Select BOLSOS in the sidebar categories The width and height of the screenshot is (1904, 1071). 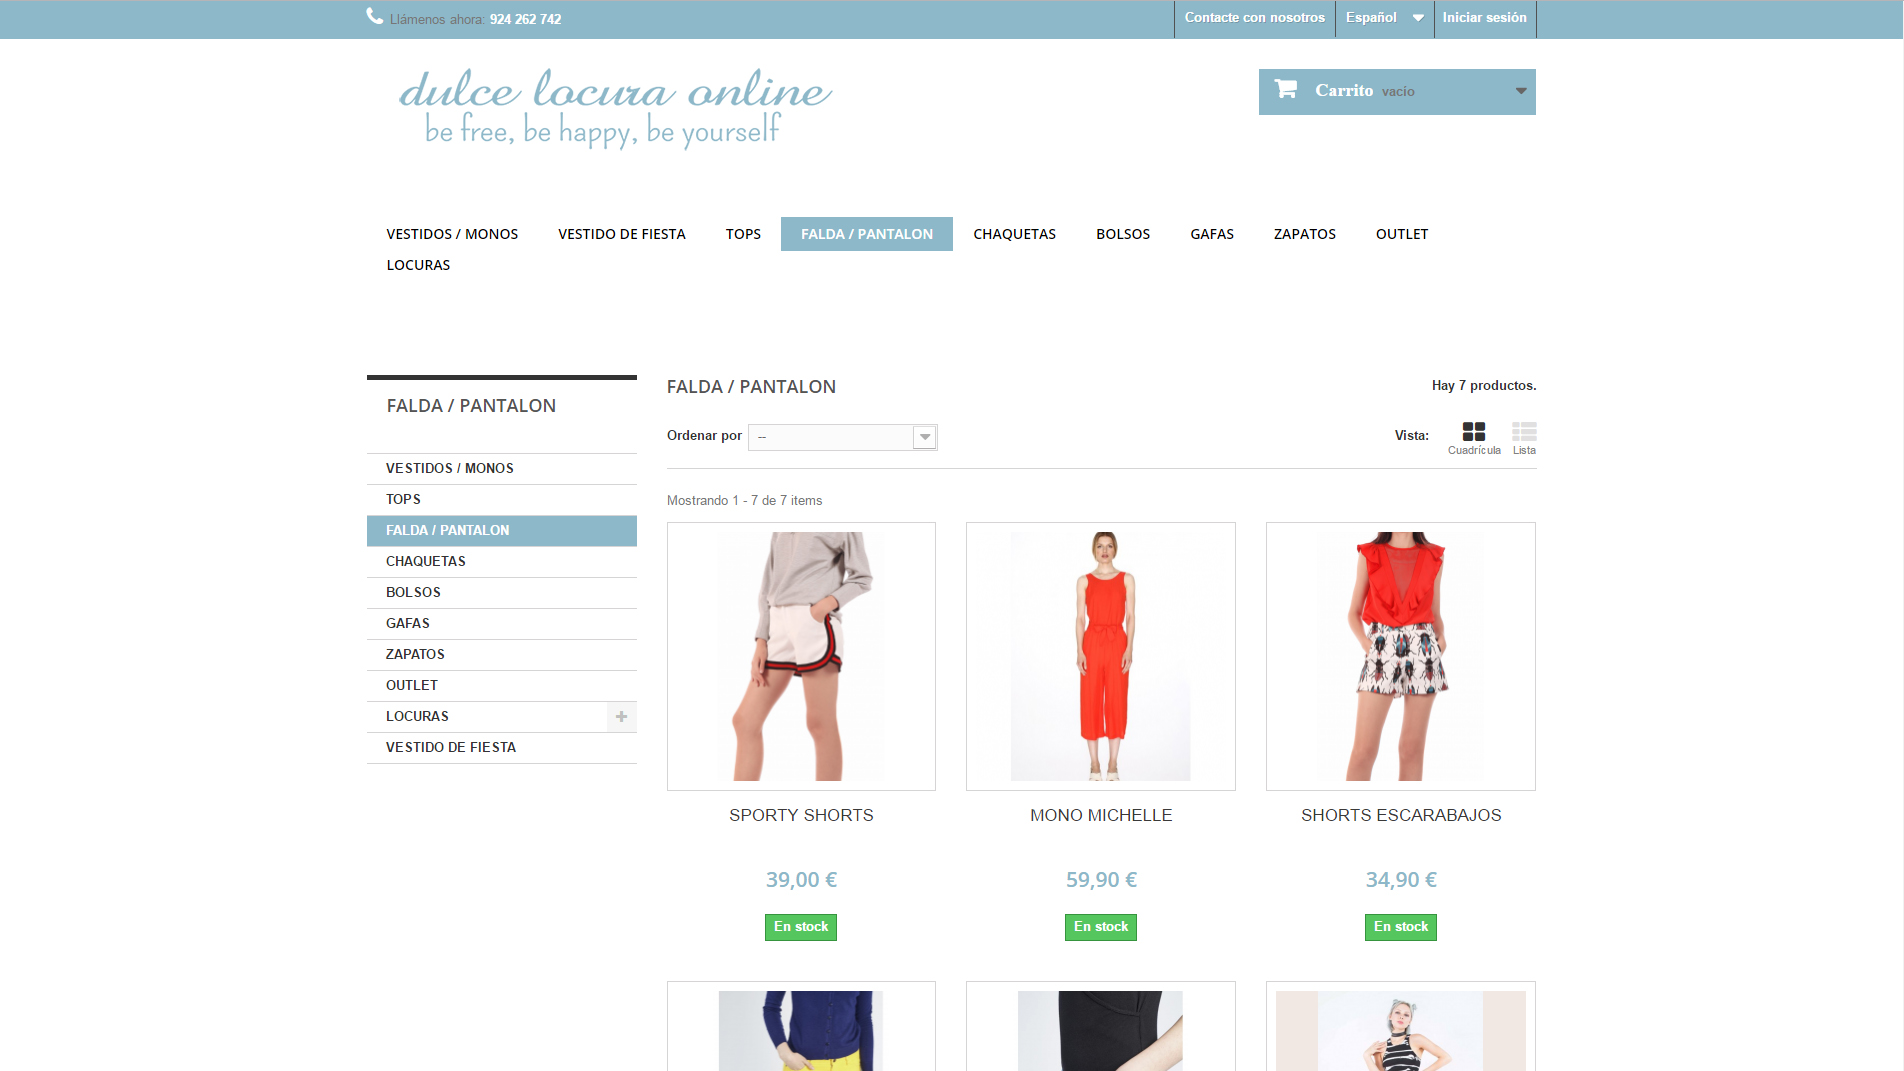click(413, 592)
